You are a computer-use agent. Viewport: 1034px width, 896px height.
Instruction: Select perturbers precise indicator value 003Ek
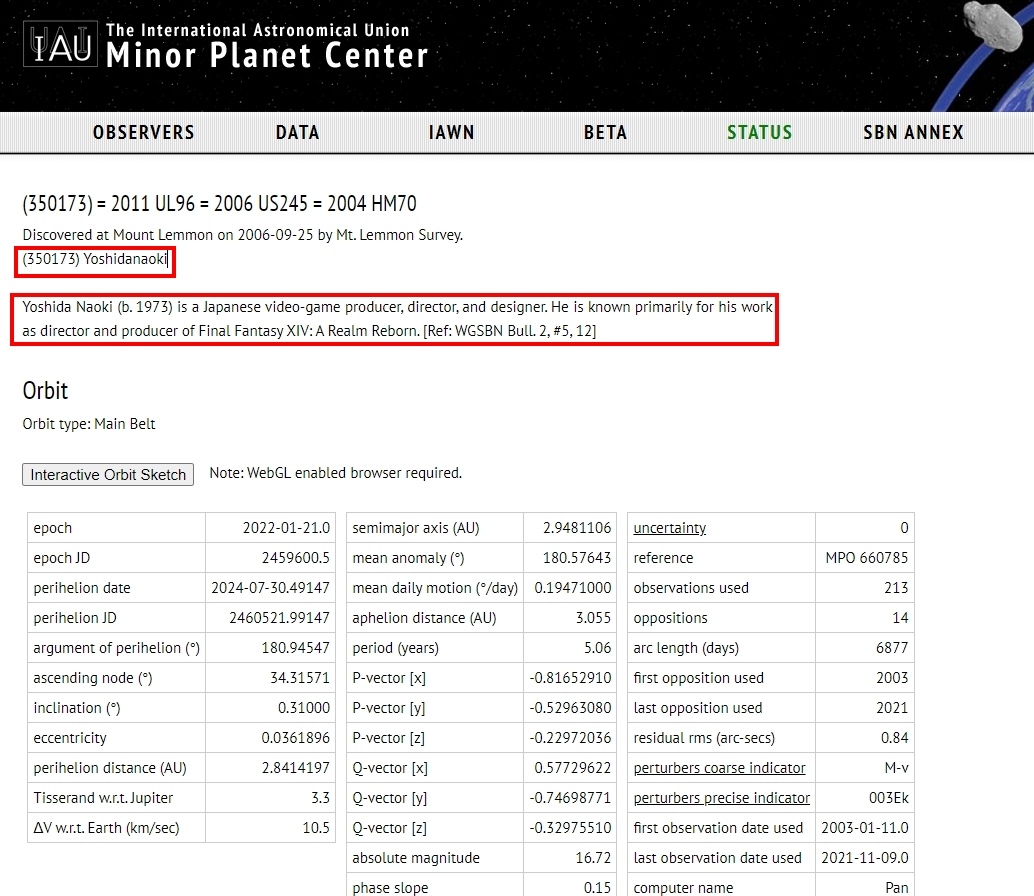(x=889, y=798)
